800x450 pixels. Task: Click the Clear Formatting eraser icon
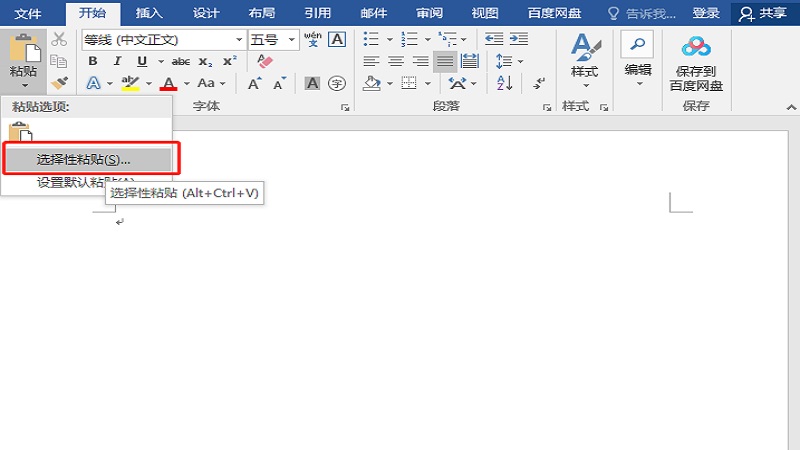coord(265,61)
